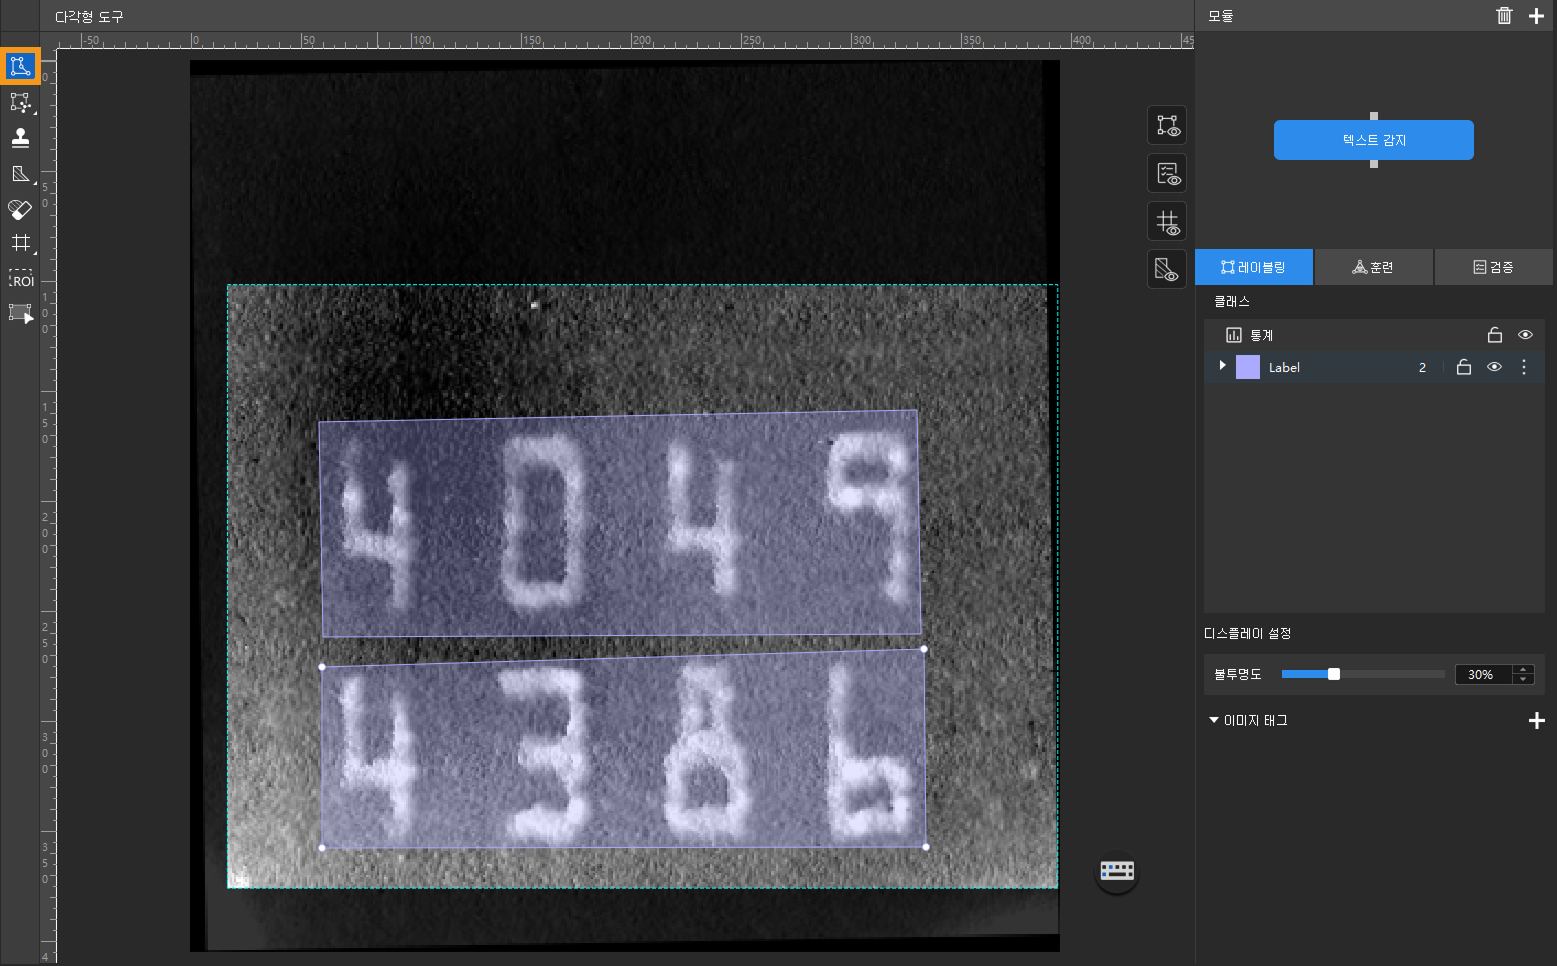Select the stamp tool icon
Image resolution: width=1557 pixels, height=966 pixels.
coord(20,138)
